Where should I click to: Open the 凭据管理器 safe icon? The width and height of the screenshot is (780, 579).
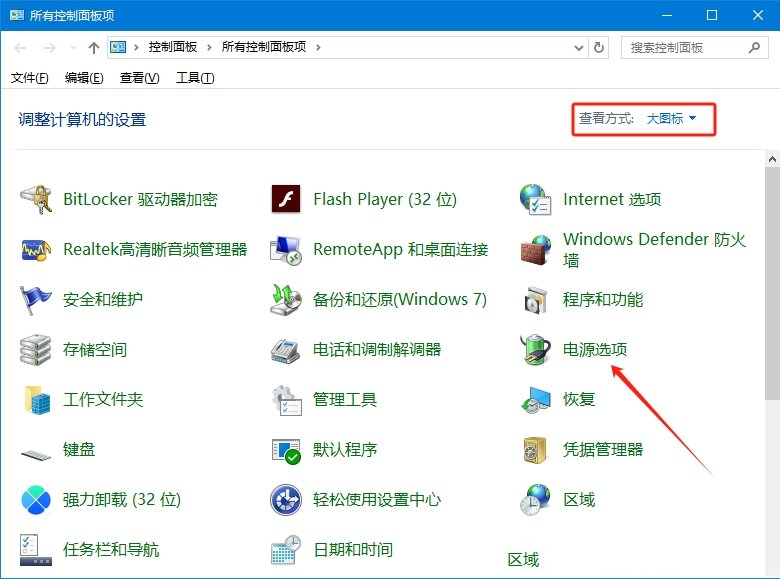pos(535,450)
